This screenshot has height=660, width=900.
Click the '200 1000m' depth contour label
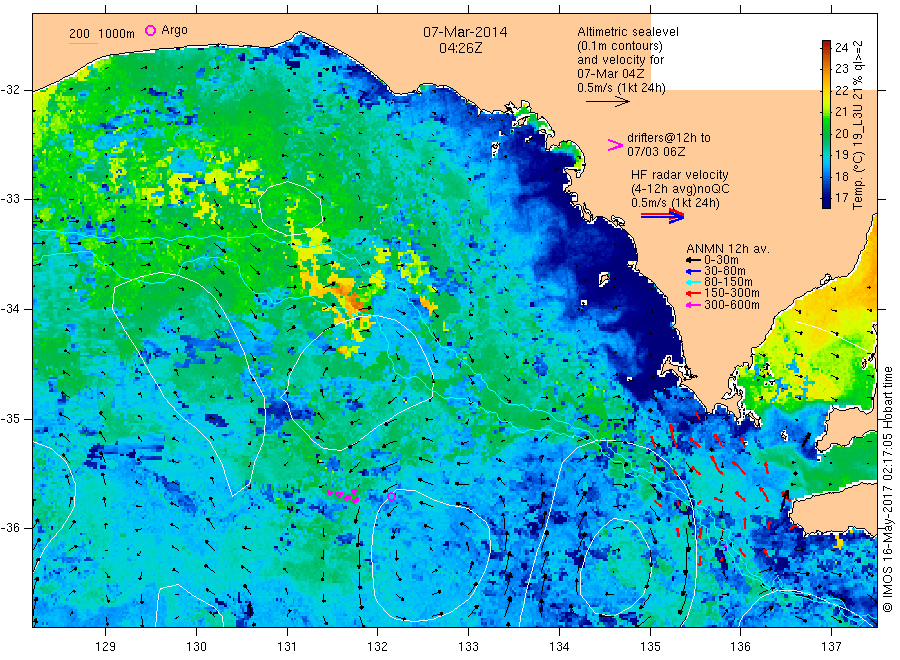102,34
